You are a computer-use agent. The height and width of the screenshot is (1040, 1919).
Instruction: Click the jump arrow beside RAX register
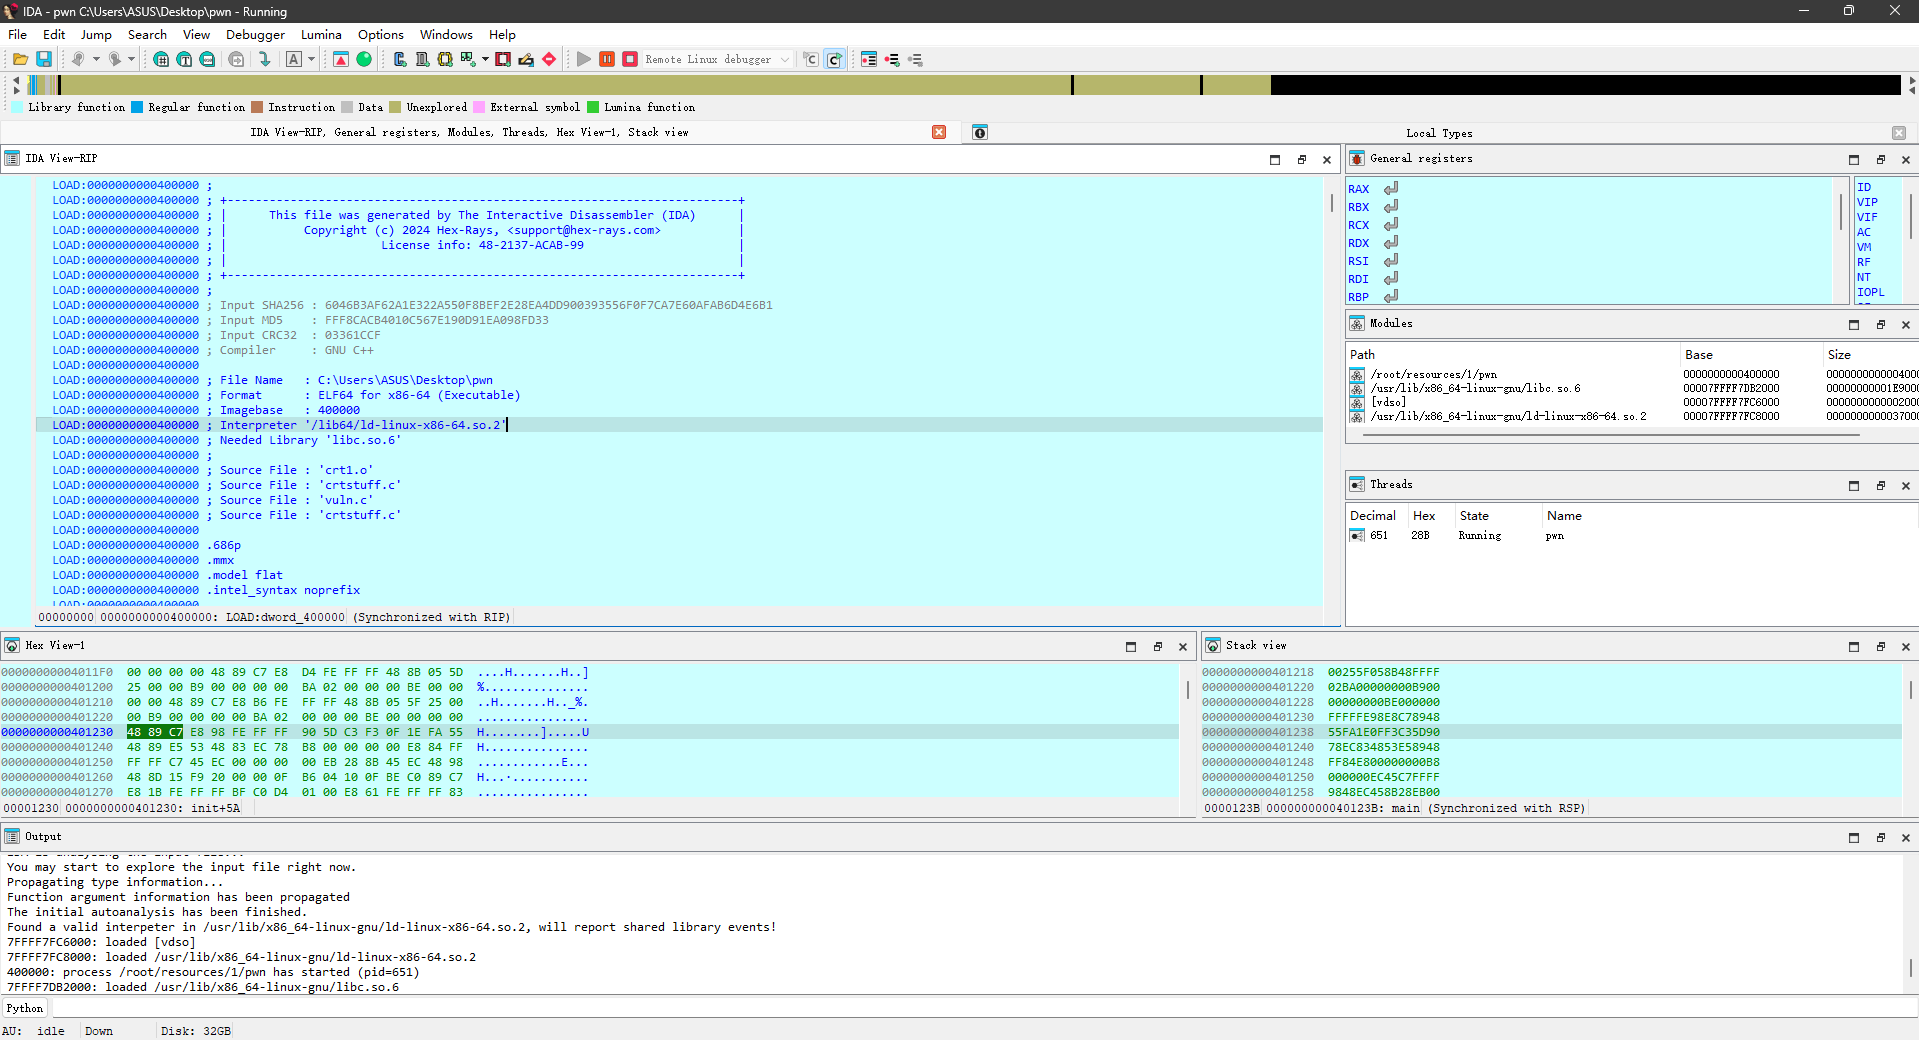1391,189
